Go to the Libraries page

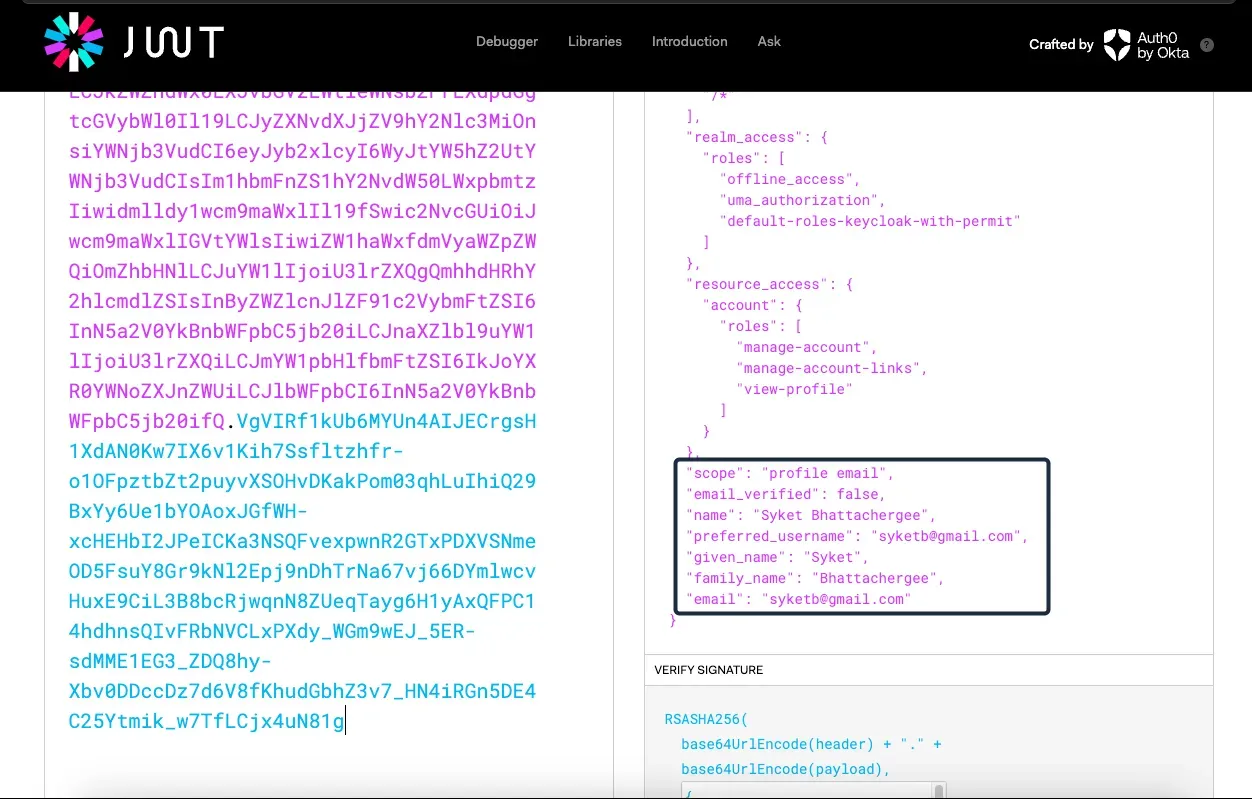click(x=594, y=42)
